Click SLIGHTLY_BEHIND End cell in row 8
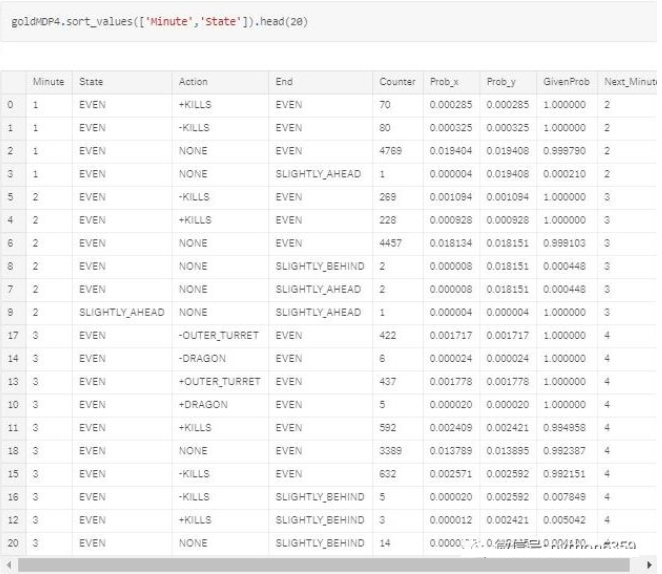Image resolution: width=662 pixels, height=574 pixels. (x=320, y=266)
